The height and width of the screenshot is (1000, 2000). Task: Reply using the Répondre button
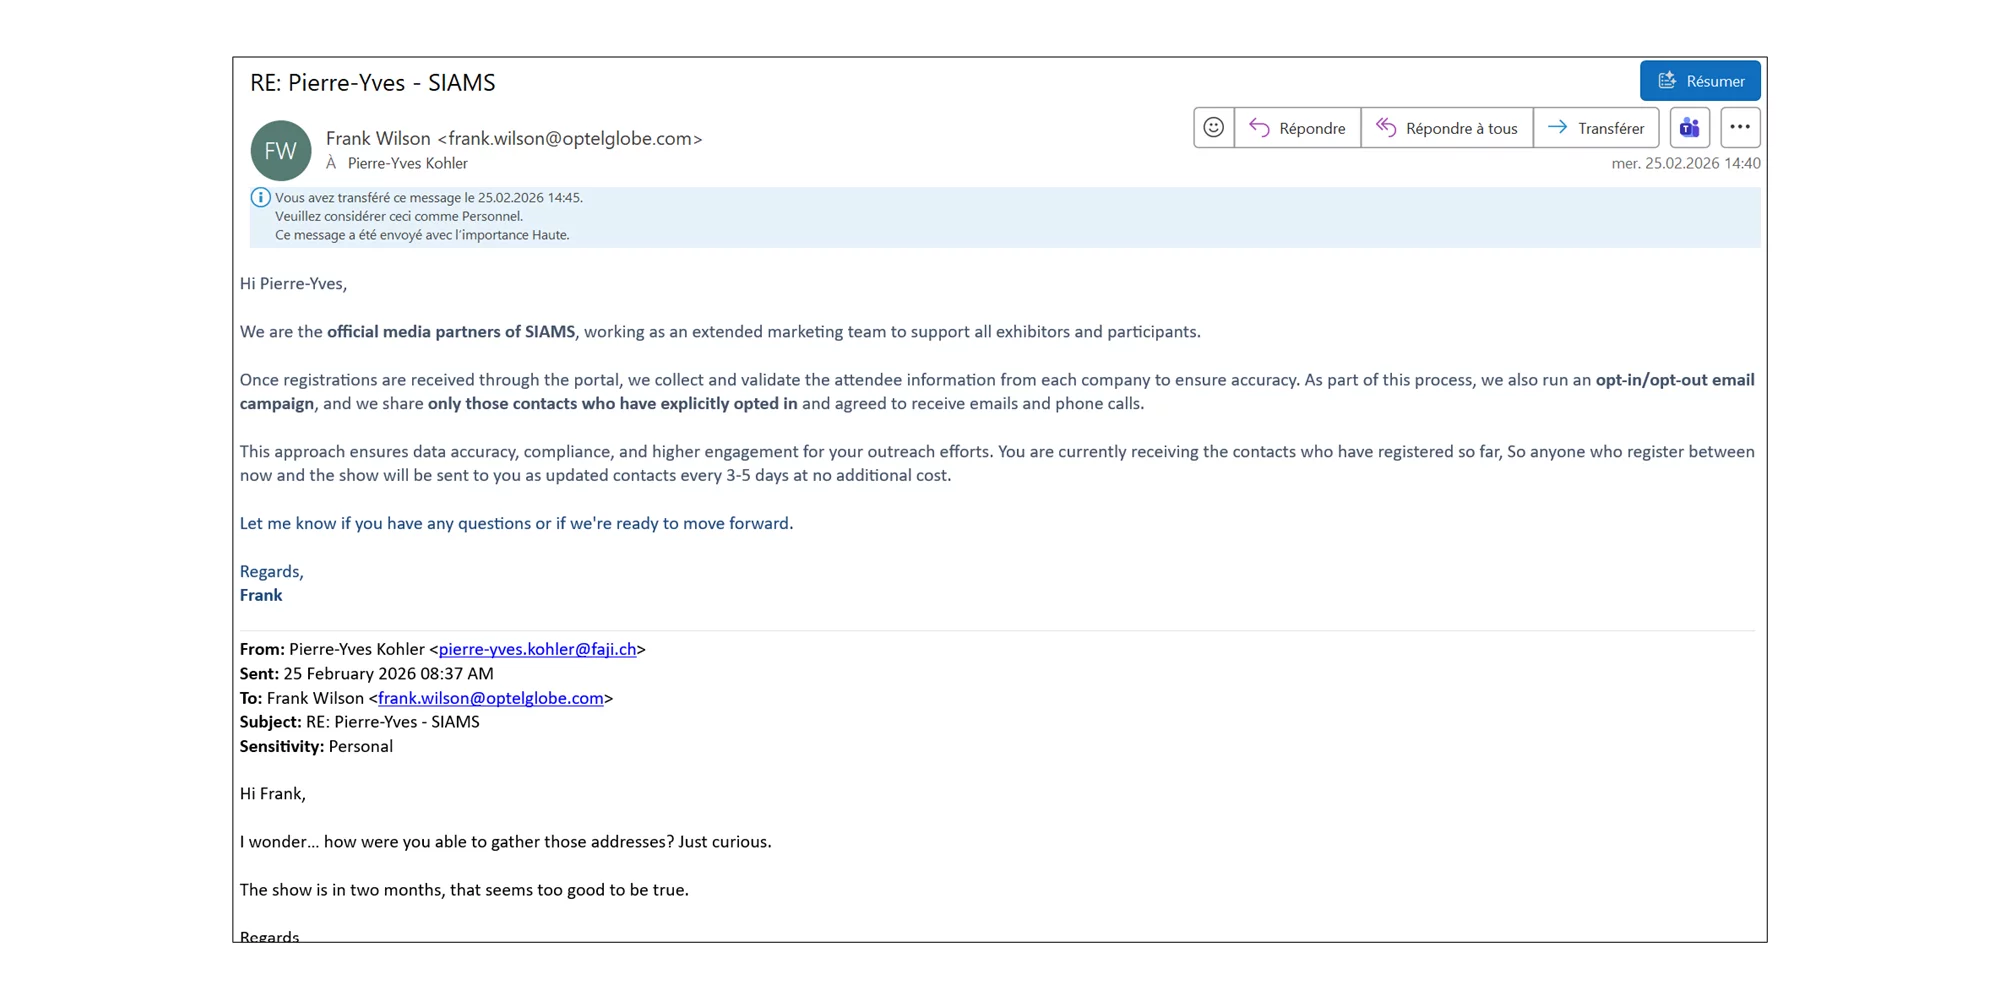pos(1297,128)
